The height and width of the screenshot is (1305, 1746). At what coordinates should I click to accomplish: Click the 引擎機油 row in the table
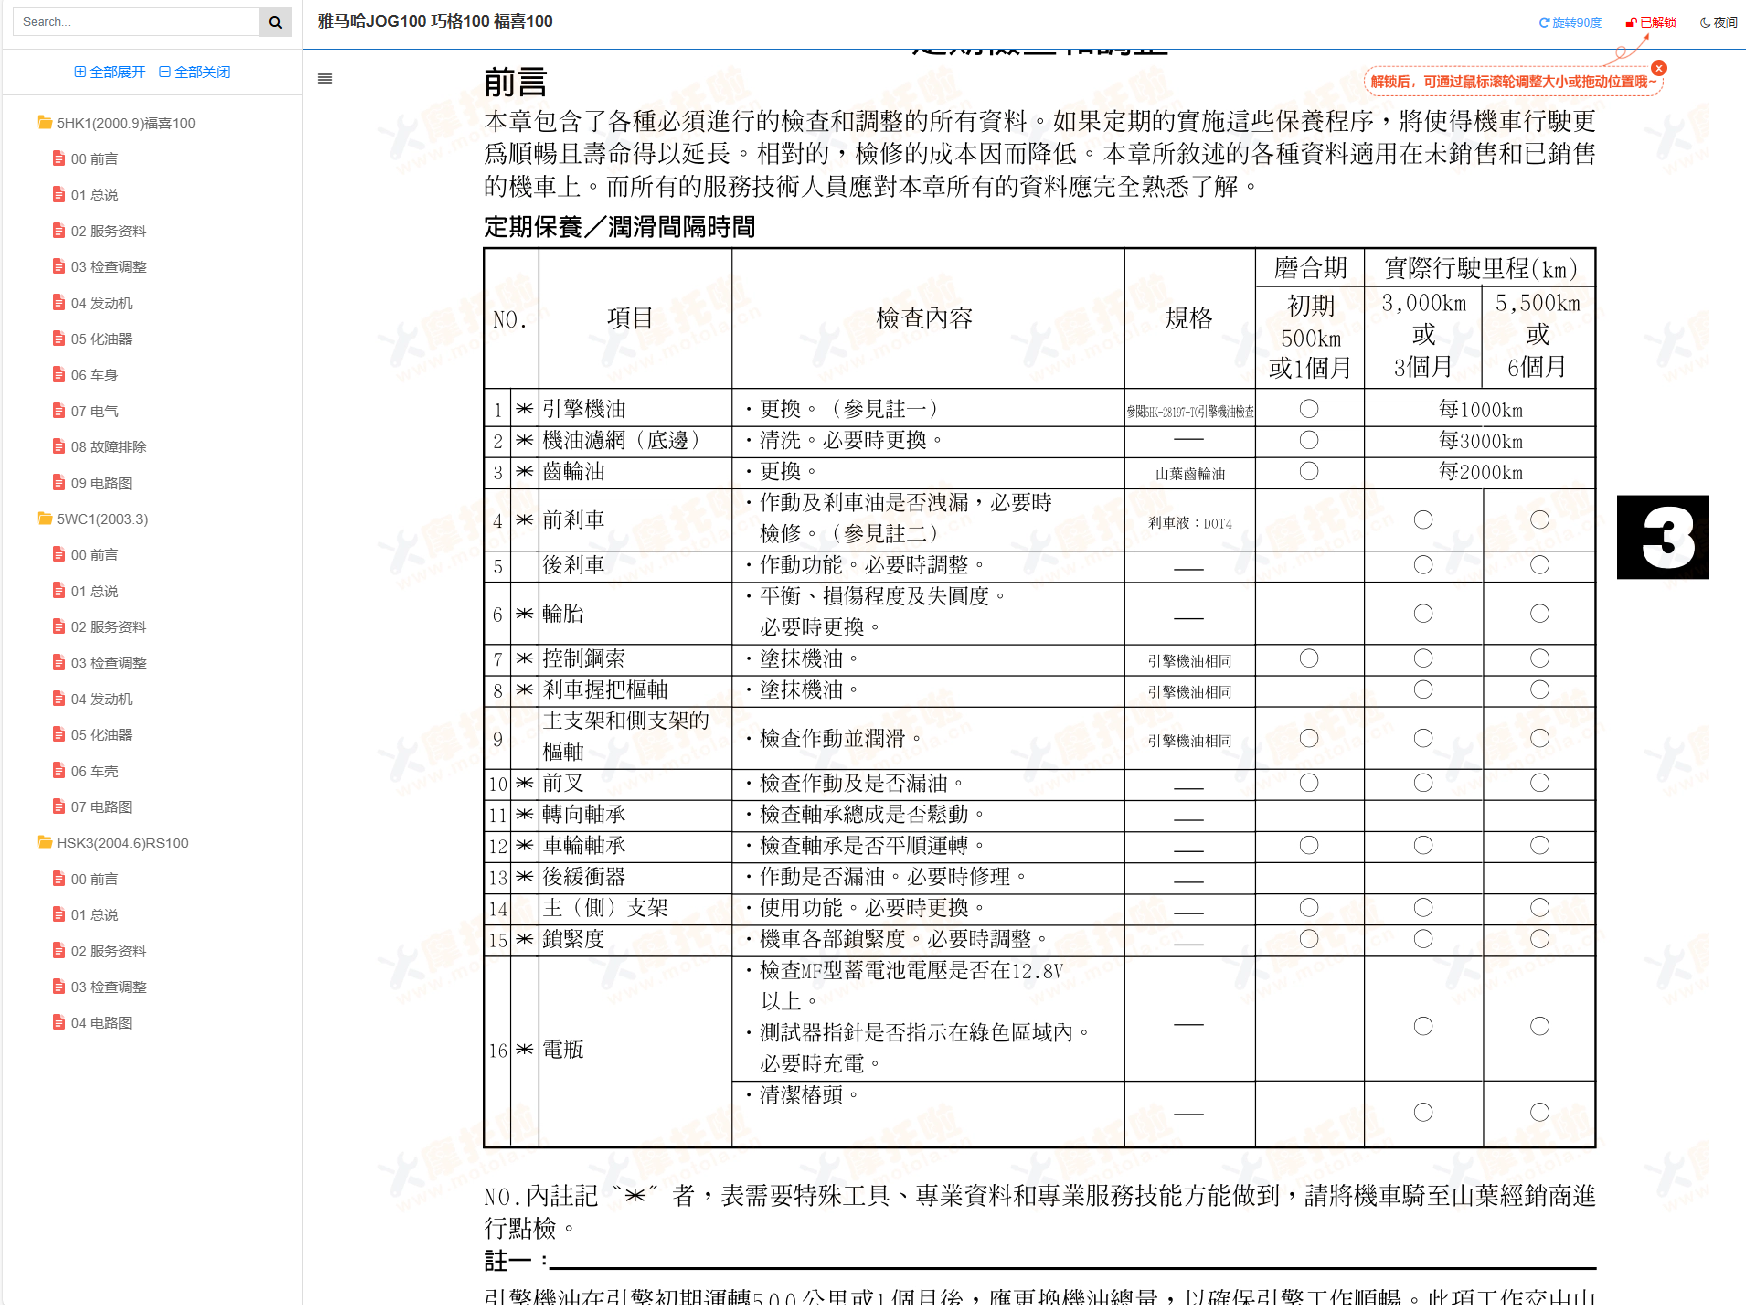pos(1039,409)
